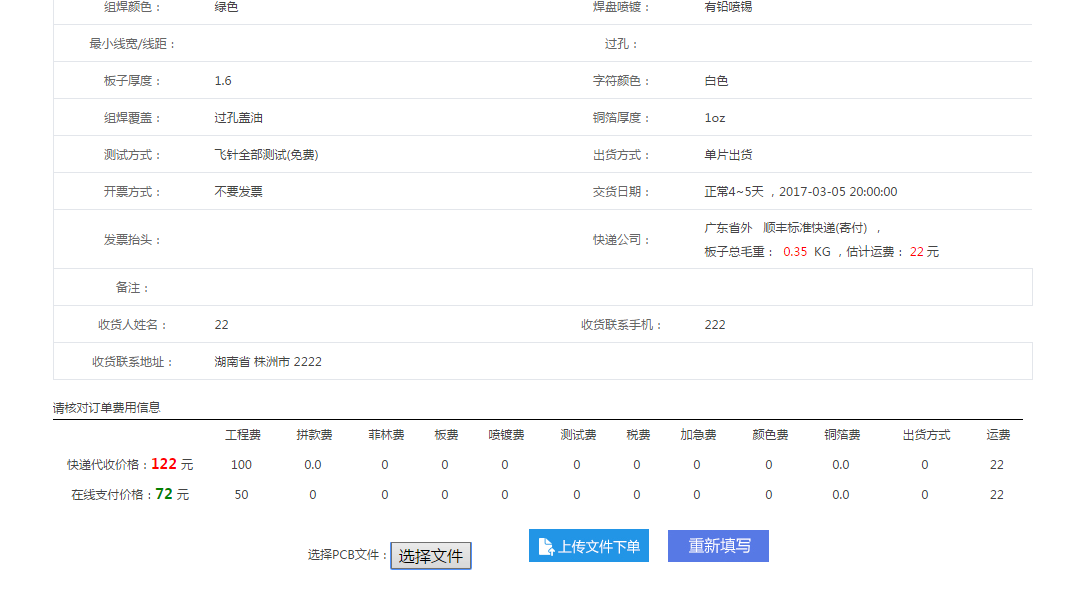1073x595 pixels.
Task: Select the green 72 元 online payment price
Action: pyautogui.click(x=171, y=494)
